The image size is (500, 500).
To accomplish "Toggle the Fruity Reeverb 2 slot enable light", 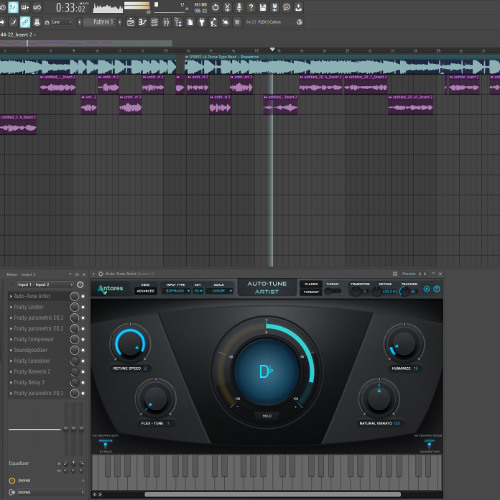I will [83, 372].
